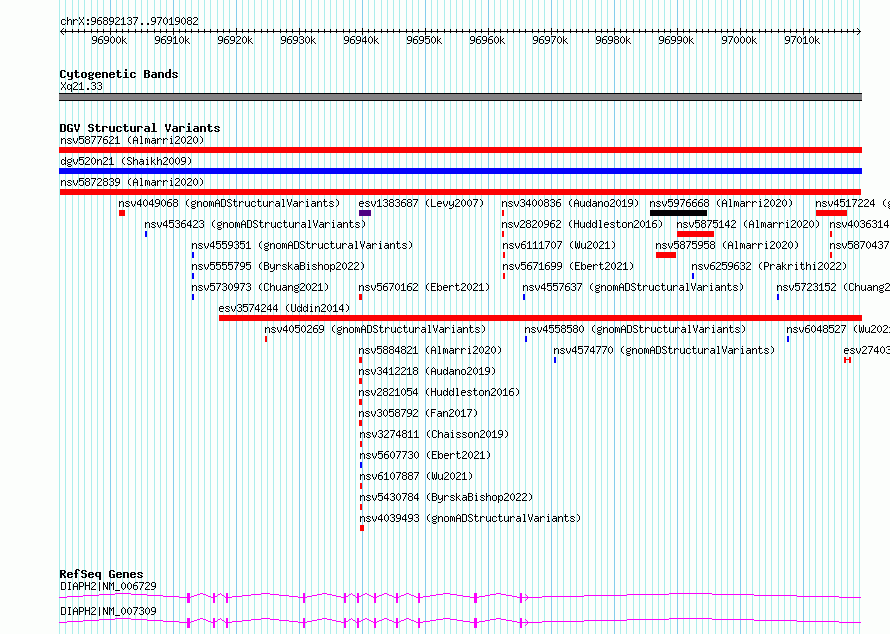890x634 pixels.
Task: Open the nsv5670162 (Ebert2021) label
Action: tap(424, 287)
